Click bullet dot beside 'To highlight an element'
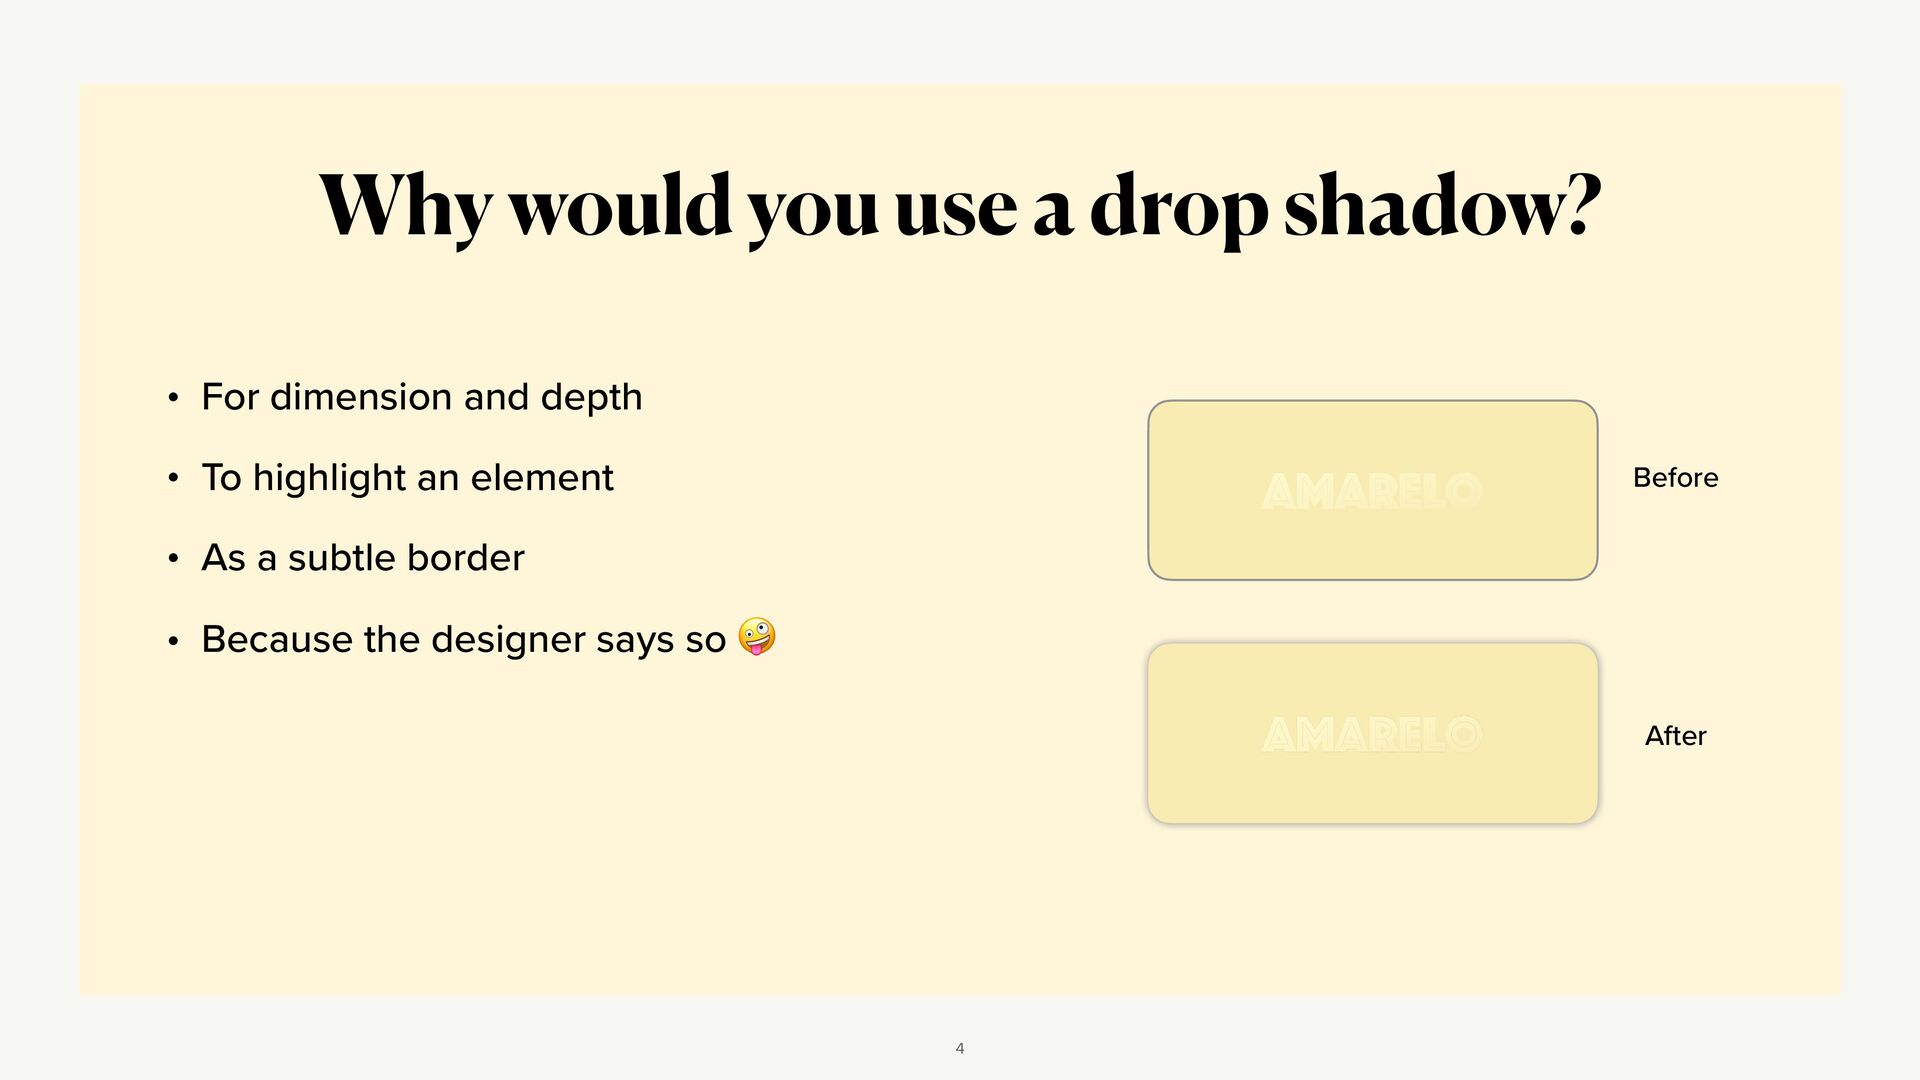 [173, 479]
